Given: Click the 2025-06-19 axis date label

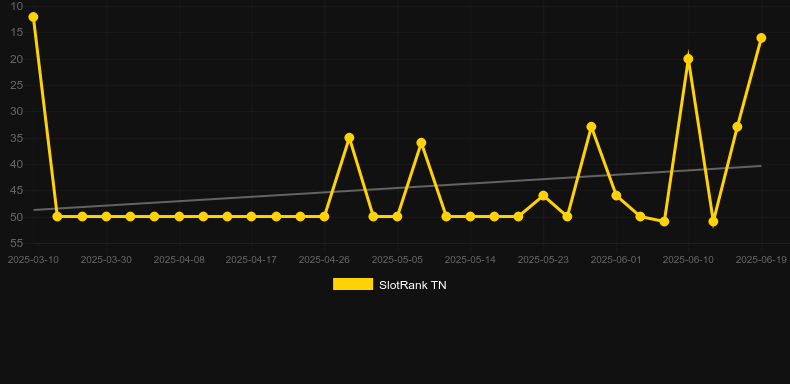Looking at the screenshot, I should 761,260.
